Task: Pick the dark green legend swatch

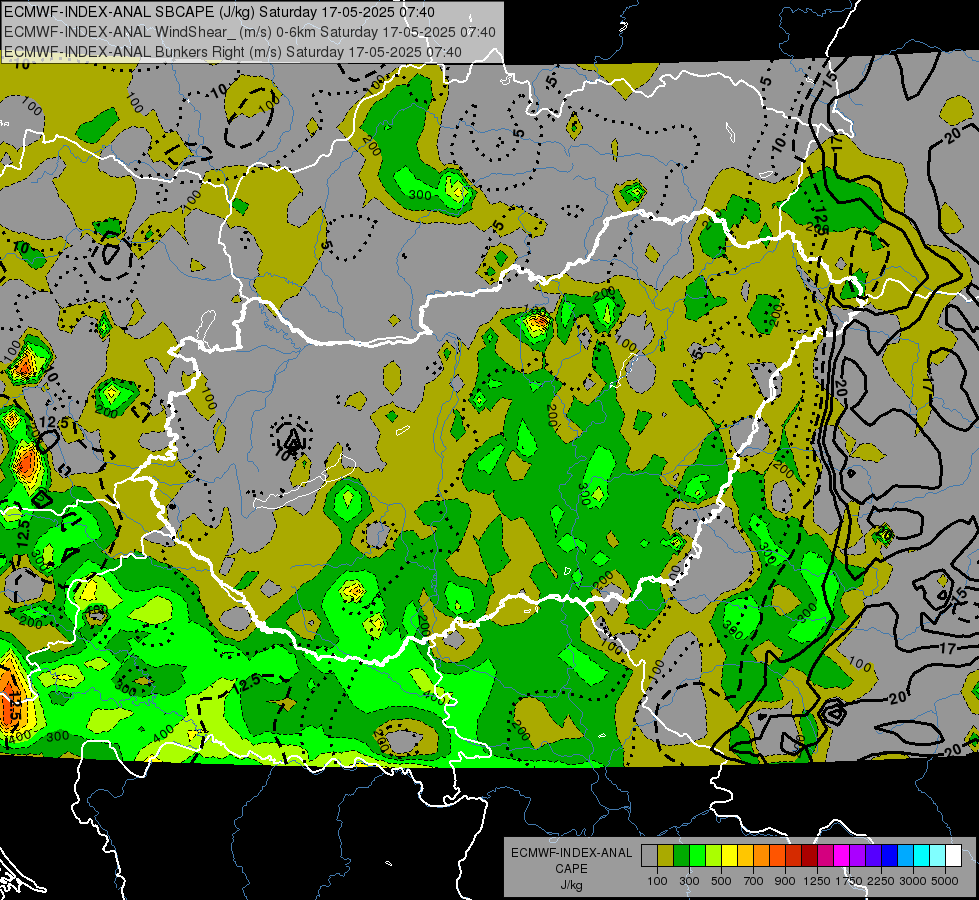Action: [681, 855]
